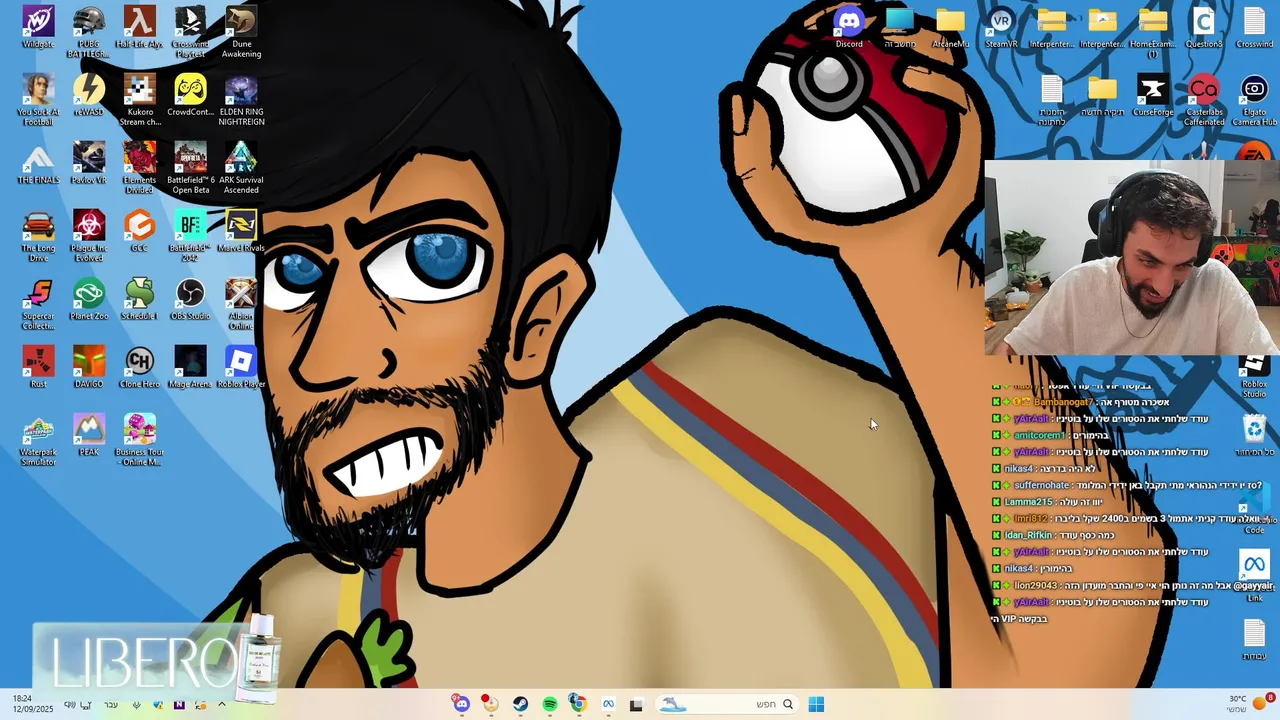Show hidden system tray icons chevron
Viewport: 1280px width, 720px height.
[222, 705]
